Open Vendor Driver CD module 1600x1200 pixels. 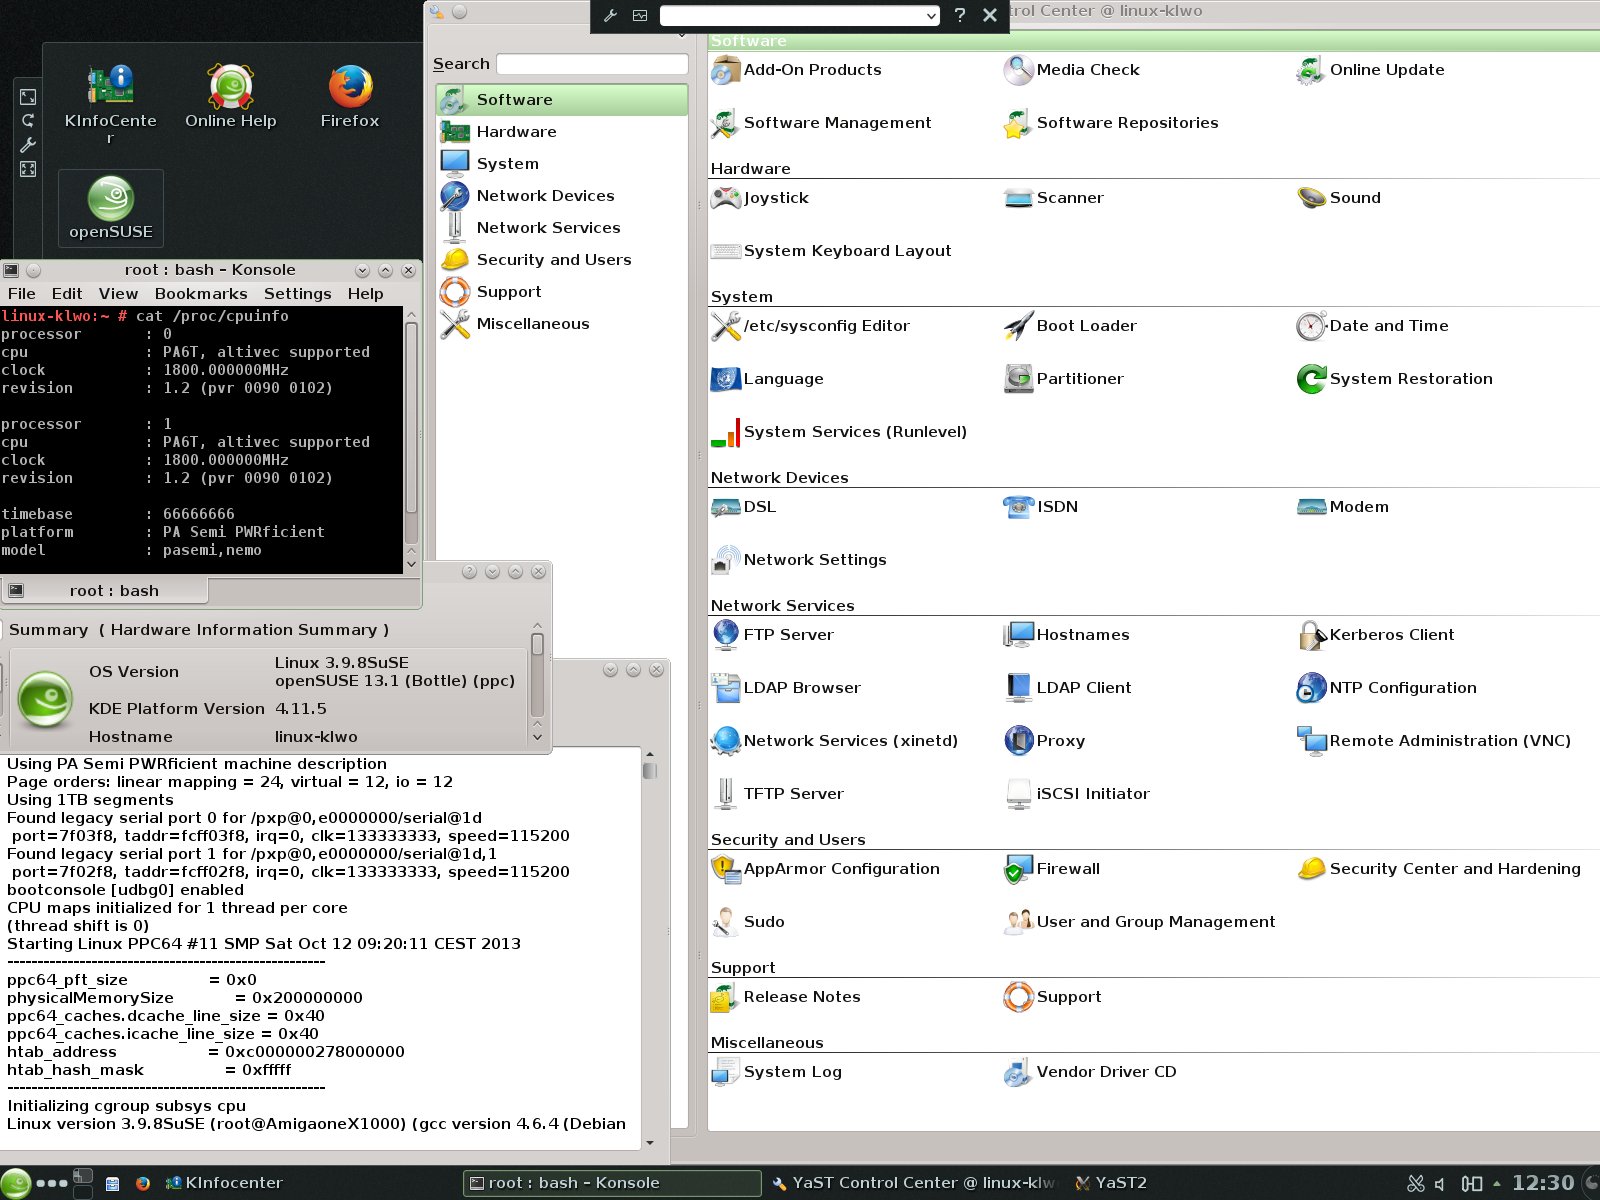click(x=1090, y=1072)
